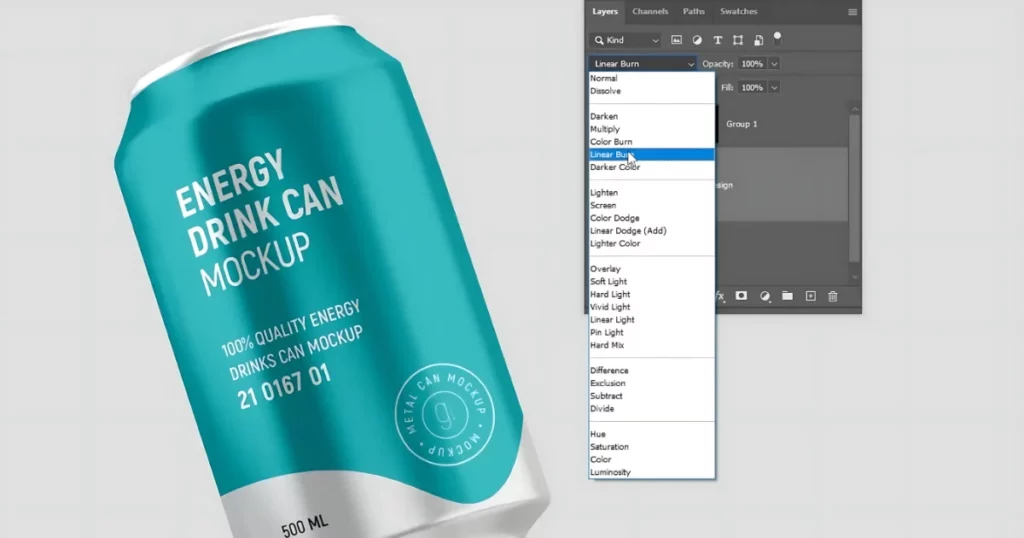Open the Layers panel menu icon
1024x538 pixels.
pos(852,12)
